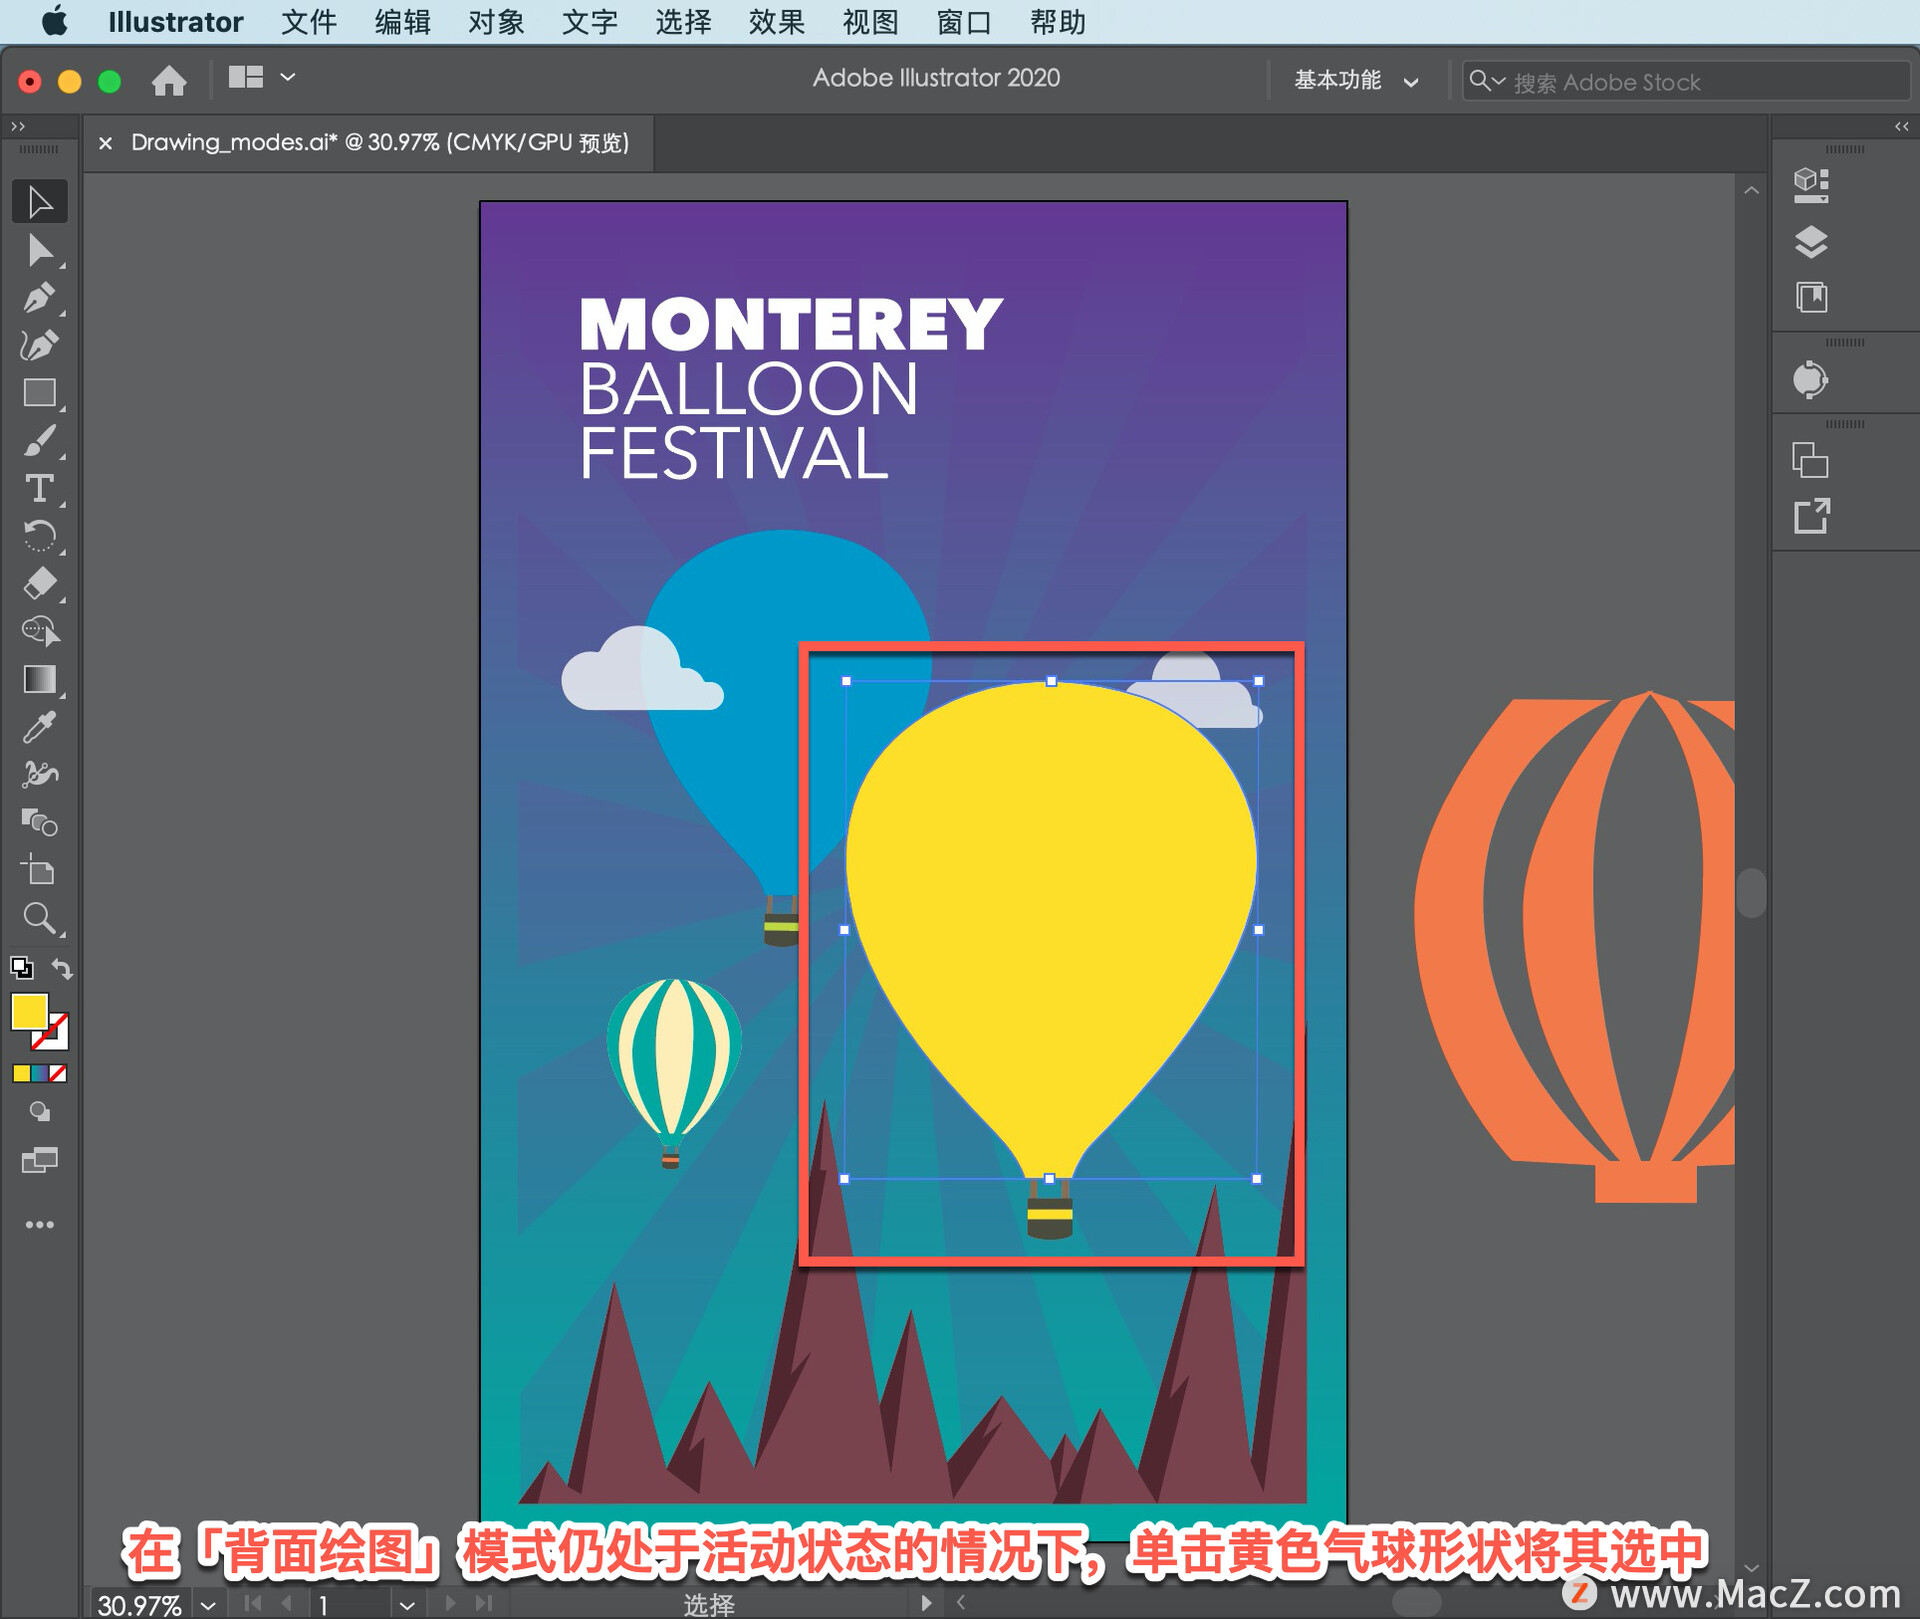Click the yellow Fill color swatch

(29, 1011)
